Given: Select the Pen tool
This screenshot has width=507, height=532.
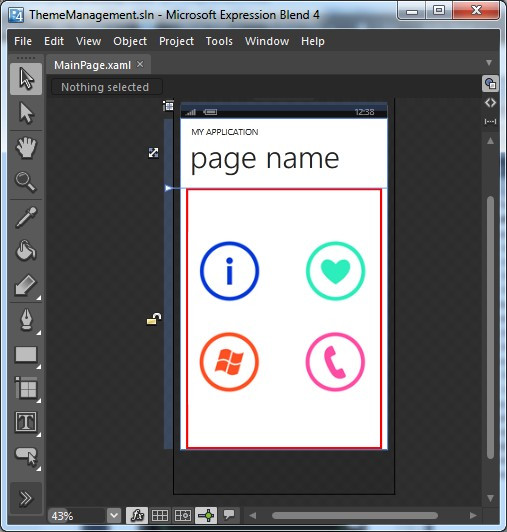Looking at the screenshot, I should click(x=26, y=320).
